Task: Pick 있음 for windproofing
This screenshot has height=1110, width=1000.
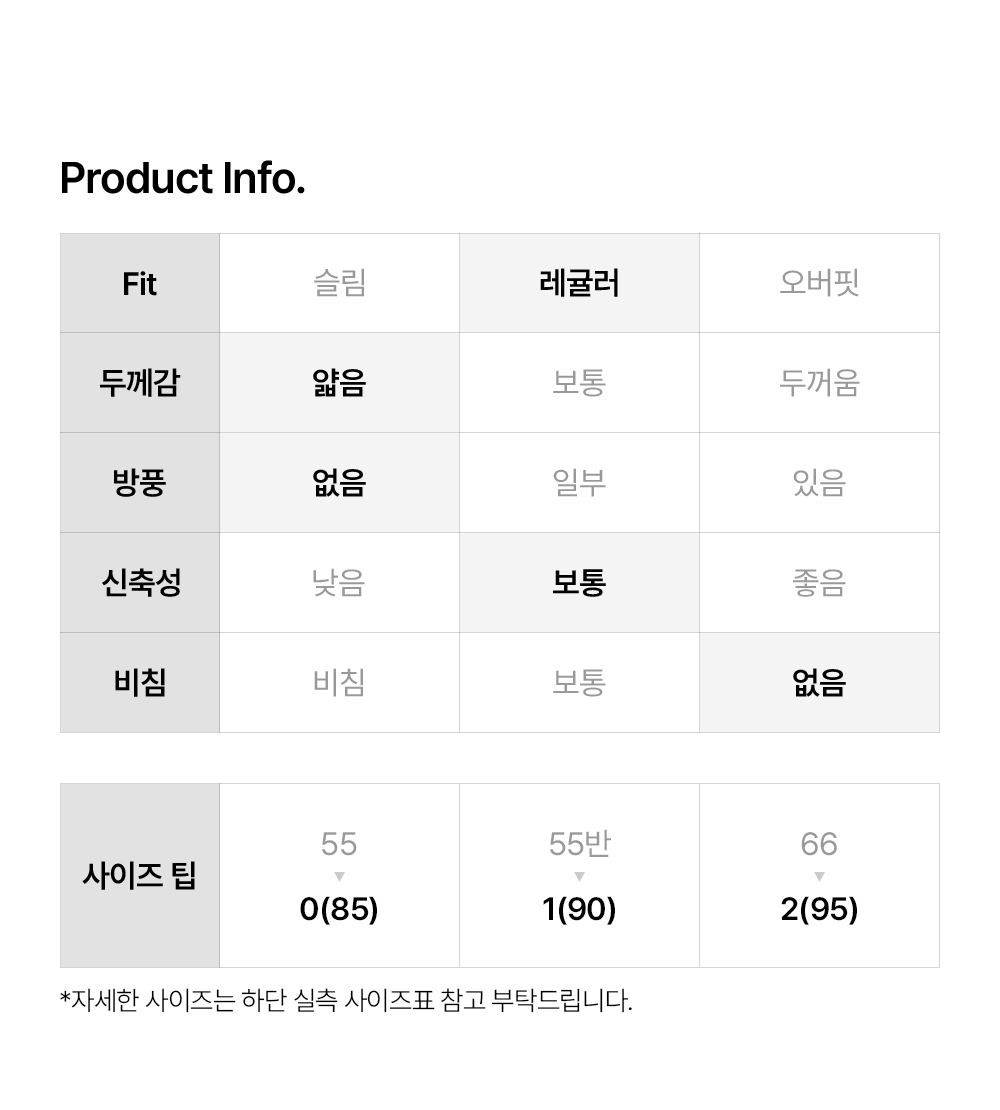Action: click(x=819, y=483)
